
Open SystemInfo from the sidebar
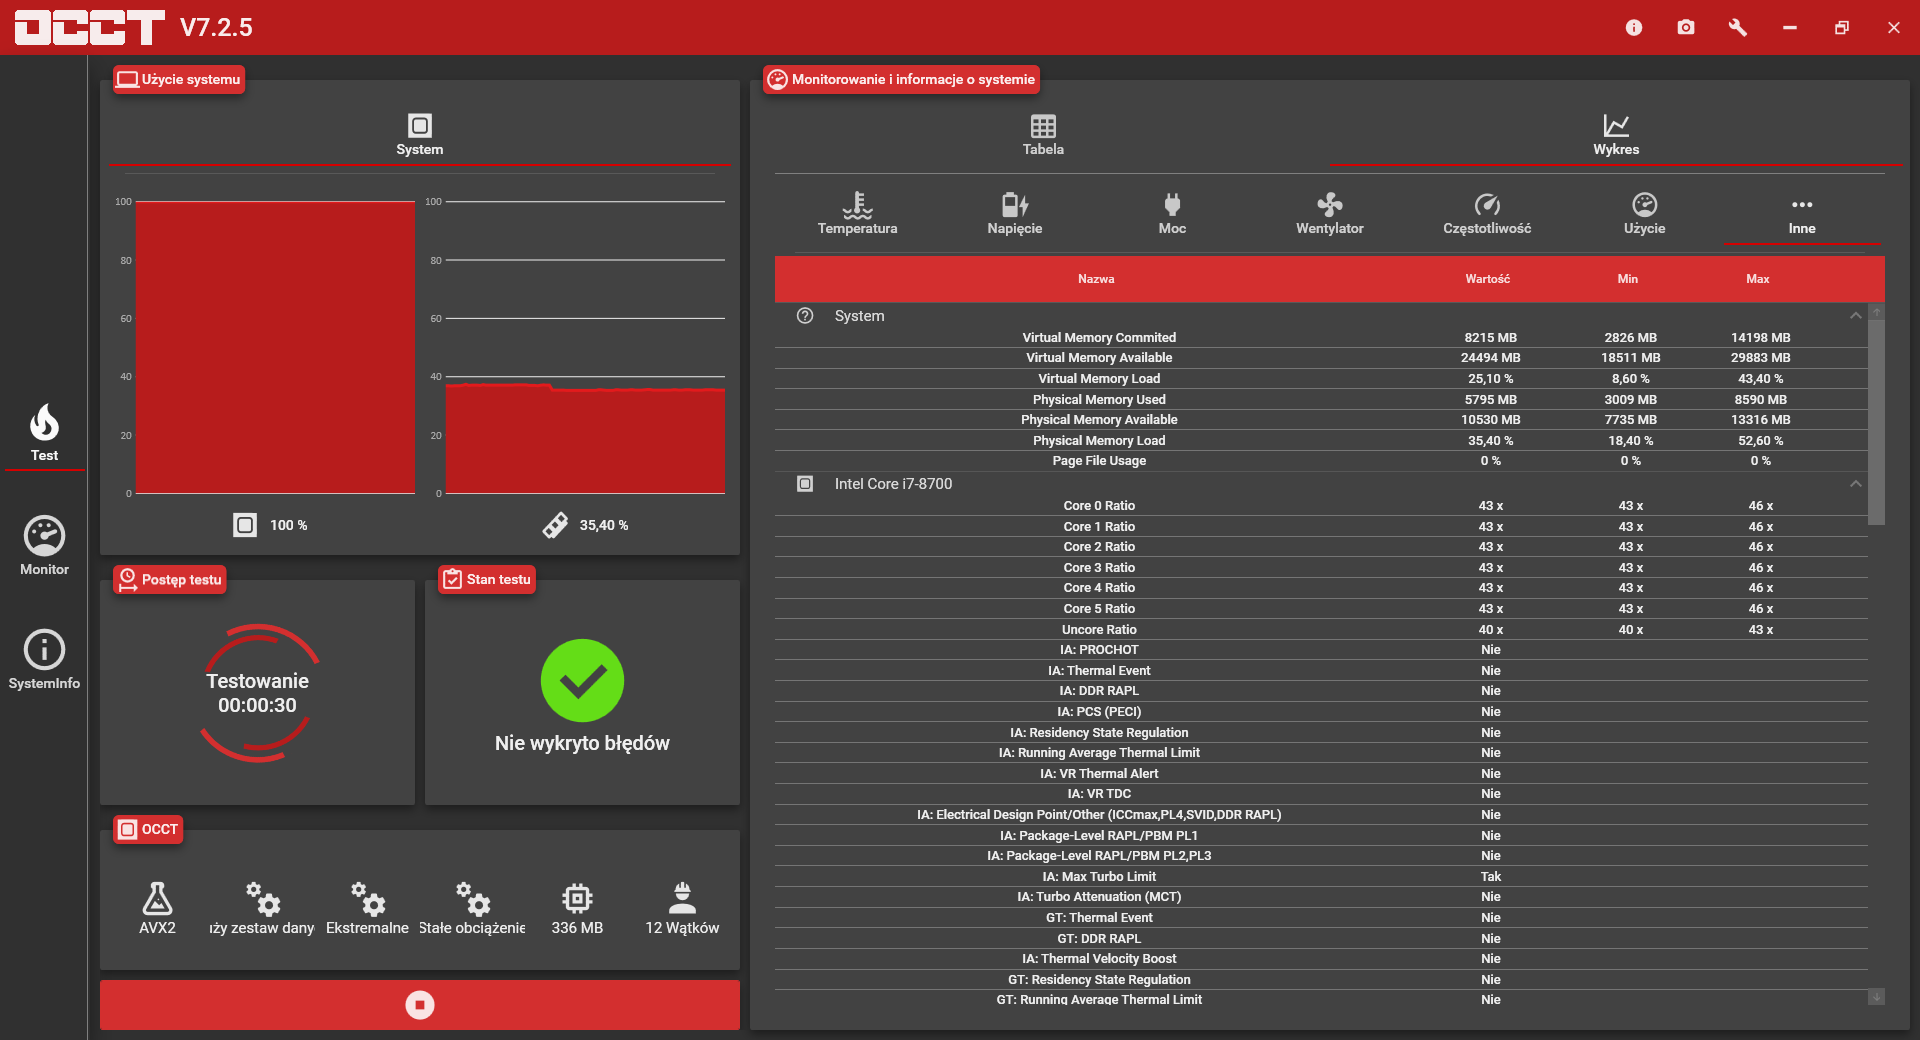coord(44,660)
